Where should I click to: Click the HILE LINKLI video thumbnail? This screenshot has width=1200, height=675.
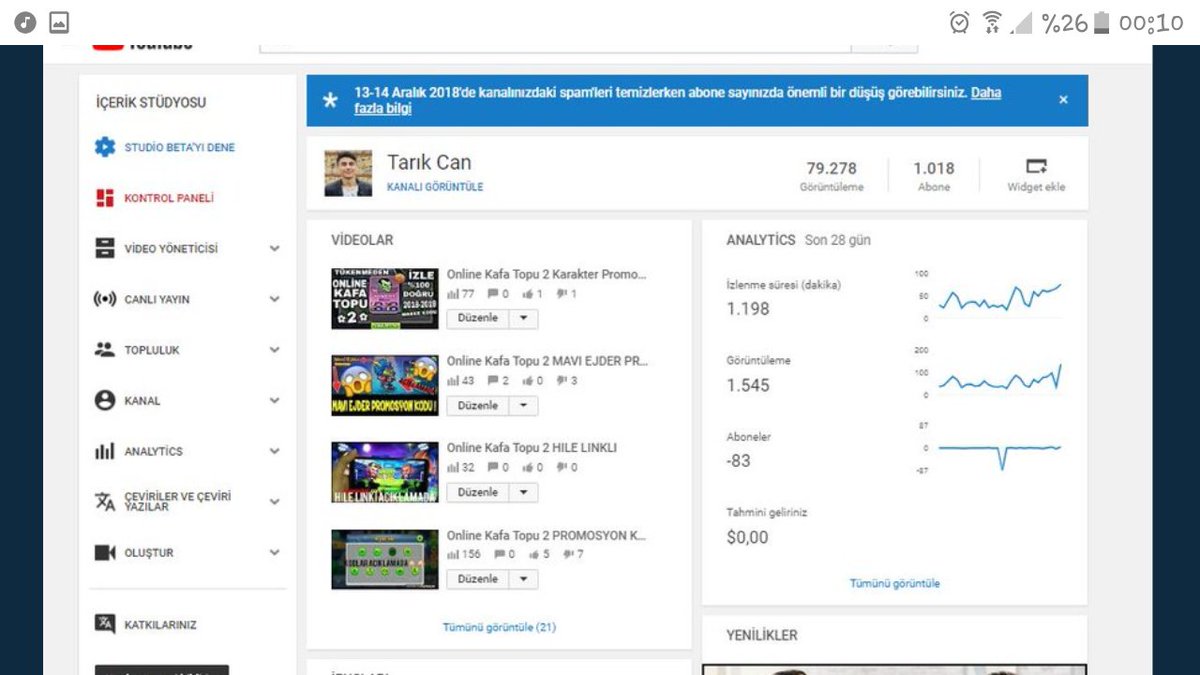[x=385, y=472]
